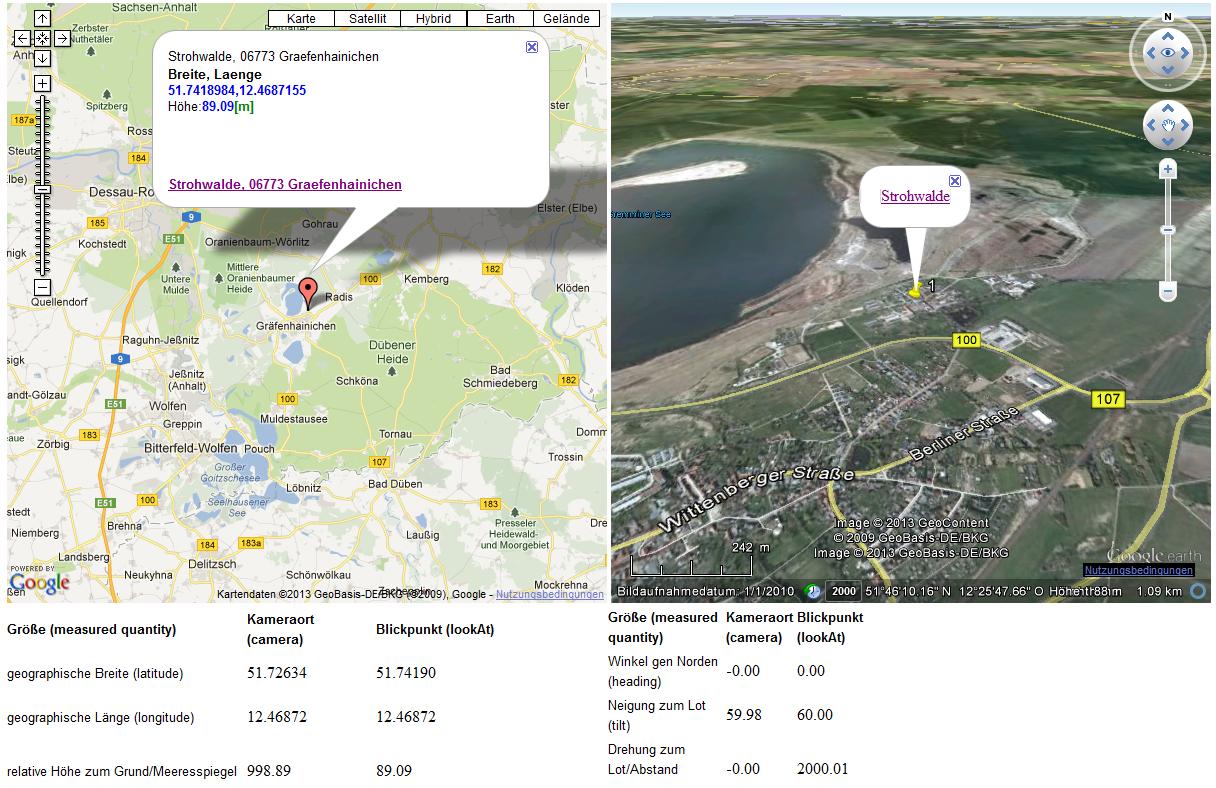Zoom out with the Earth view minus button

click(x=1167, y=291)
